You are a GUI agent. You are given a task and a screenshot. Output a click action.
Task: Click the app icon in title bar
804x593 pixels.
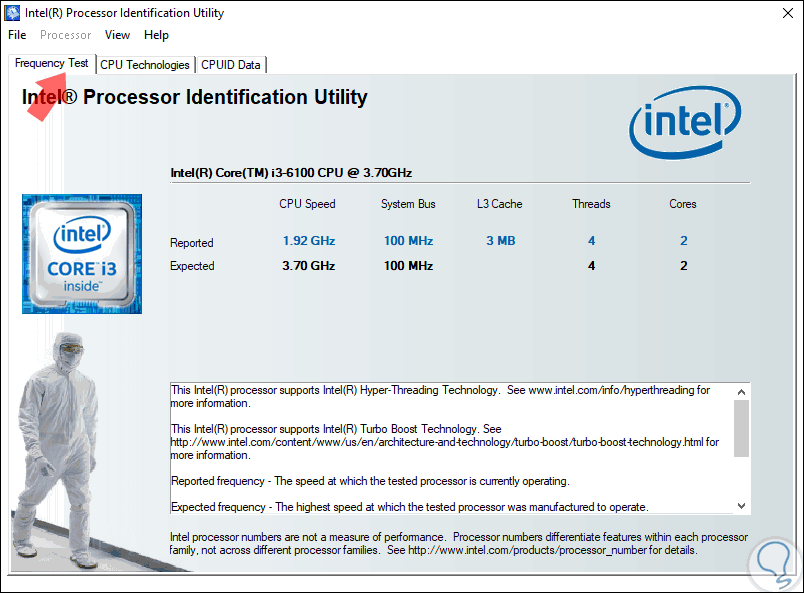pyautogui.click(x=12, y=13)
